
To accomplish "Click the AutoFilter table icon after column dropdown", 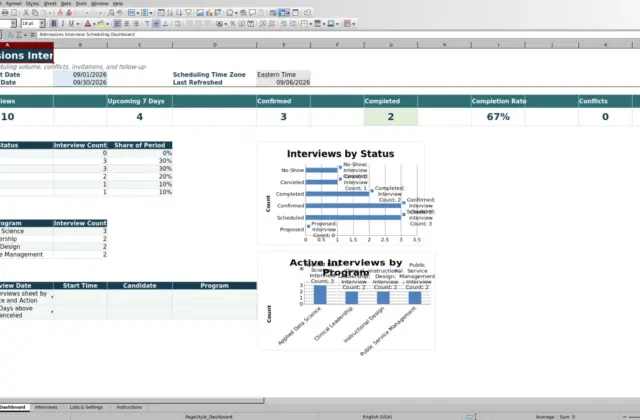I will coord(161,13).
